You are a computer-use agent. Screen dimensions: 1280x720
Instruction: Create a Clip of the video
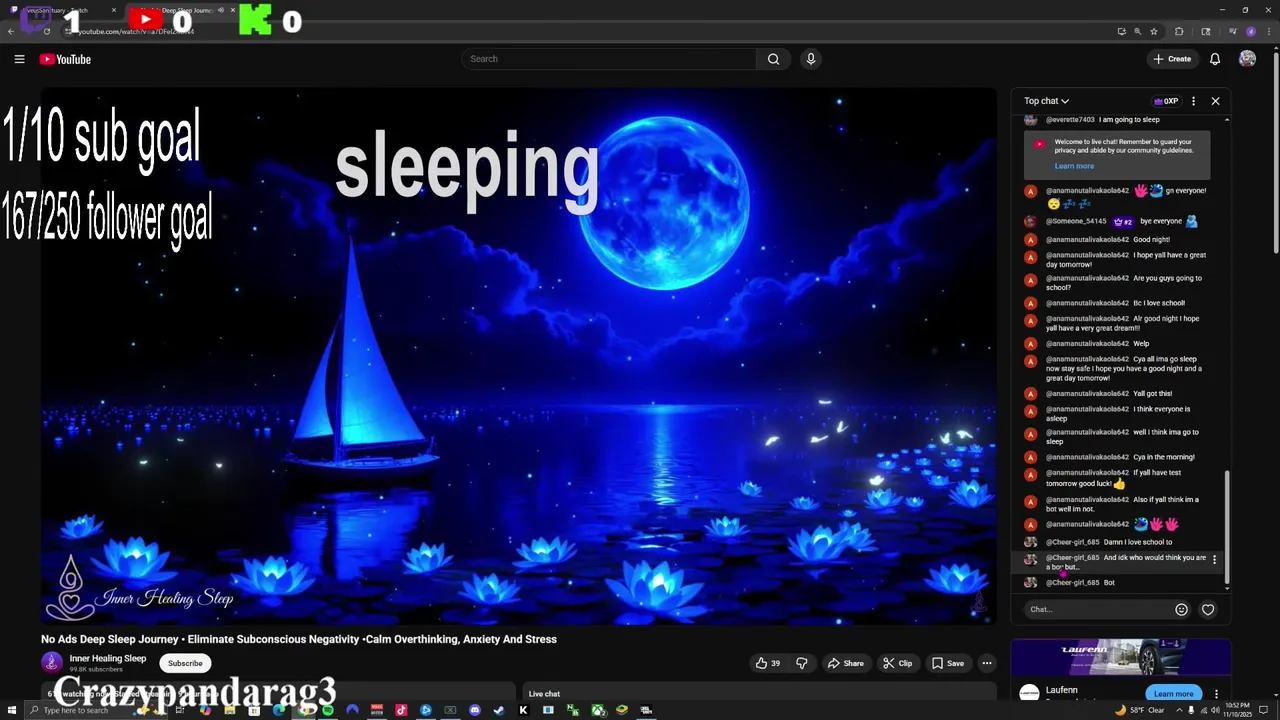tap(897, 663)
